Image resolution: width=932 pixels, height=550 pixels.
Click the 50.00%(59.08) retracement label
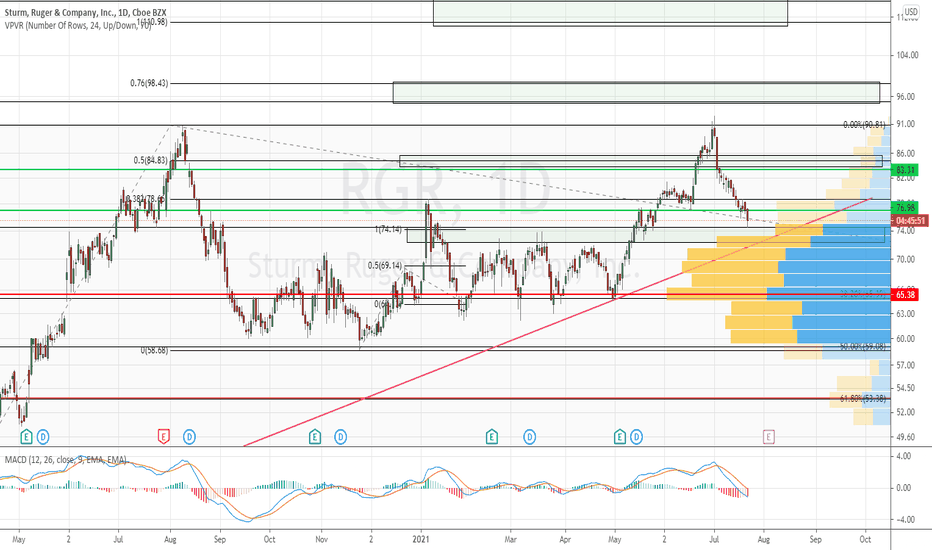tap(862, 346)
